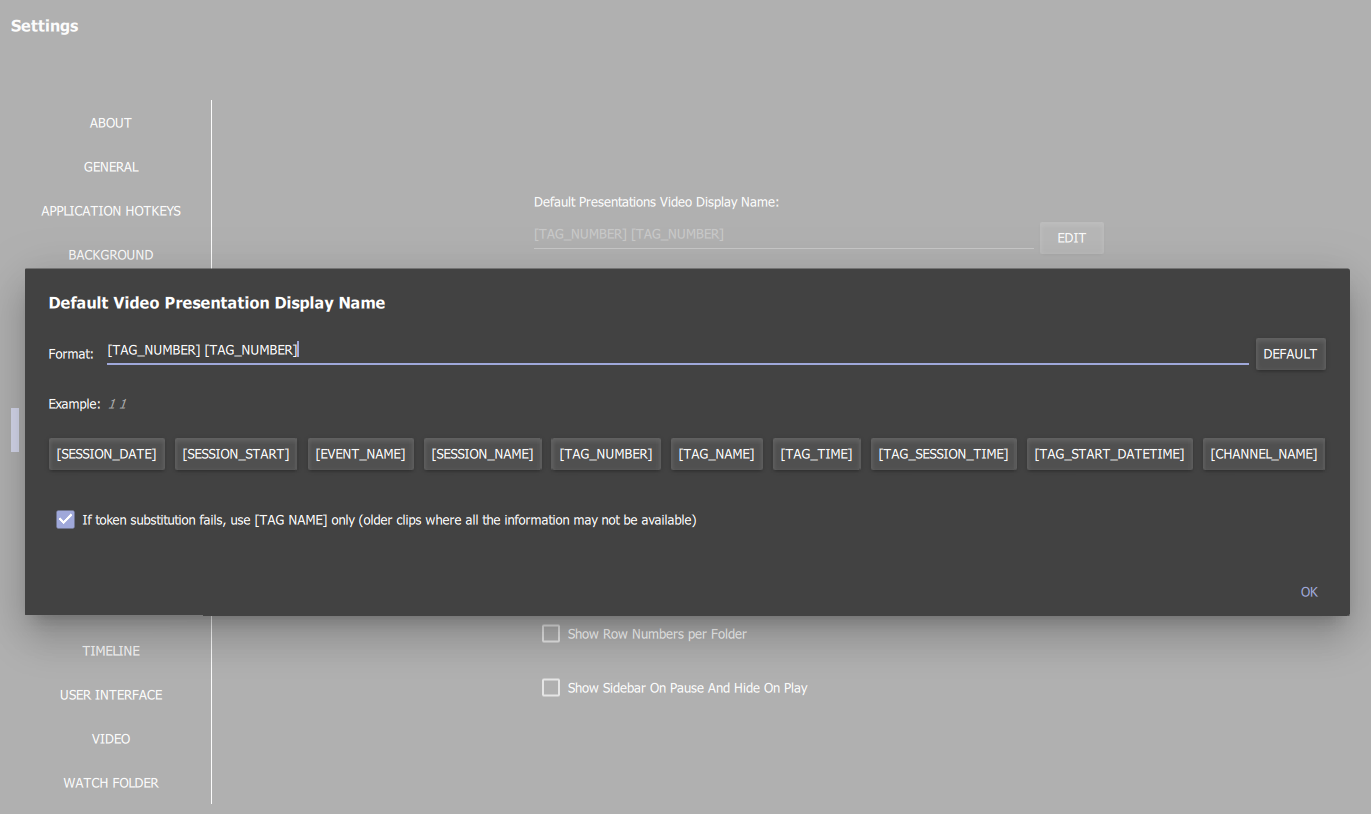Click the EDIT button for display name
The image size is (1371, 814).
(1071, 237)
